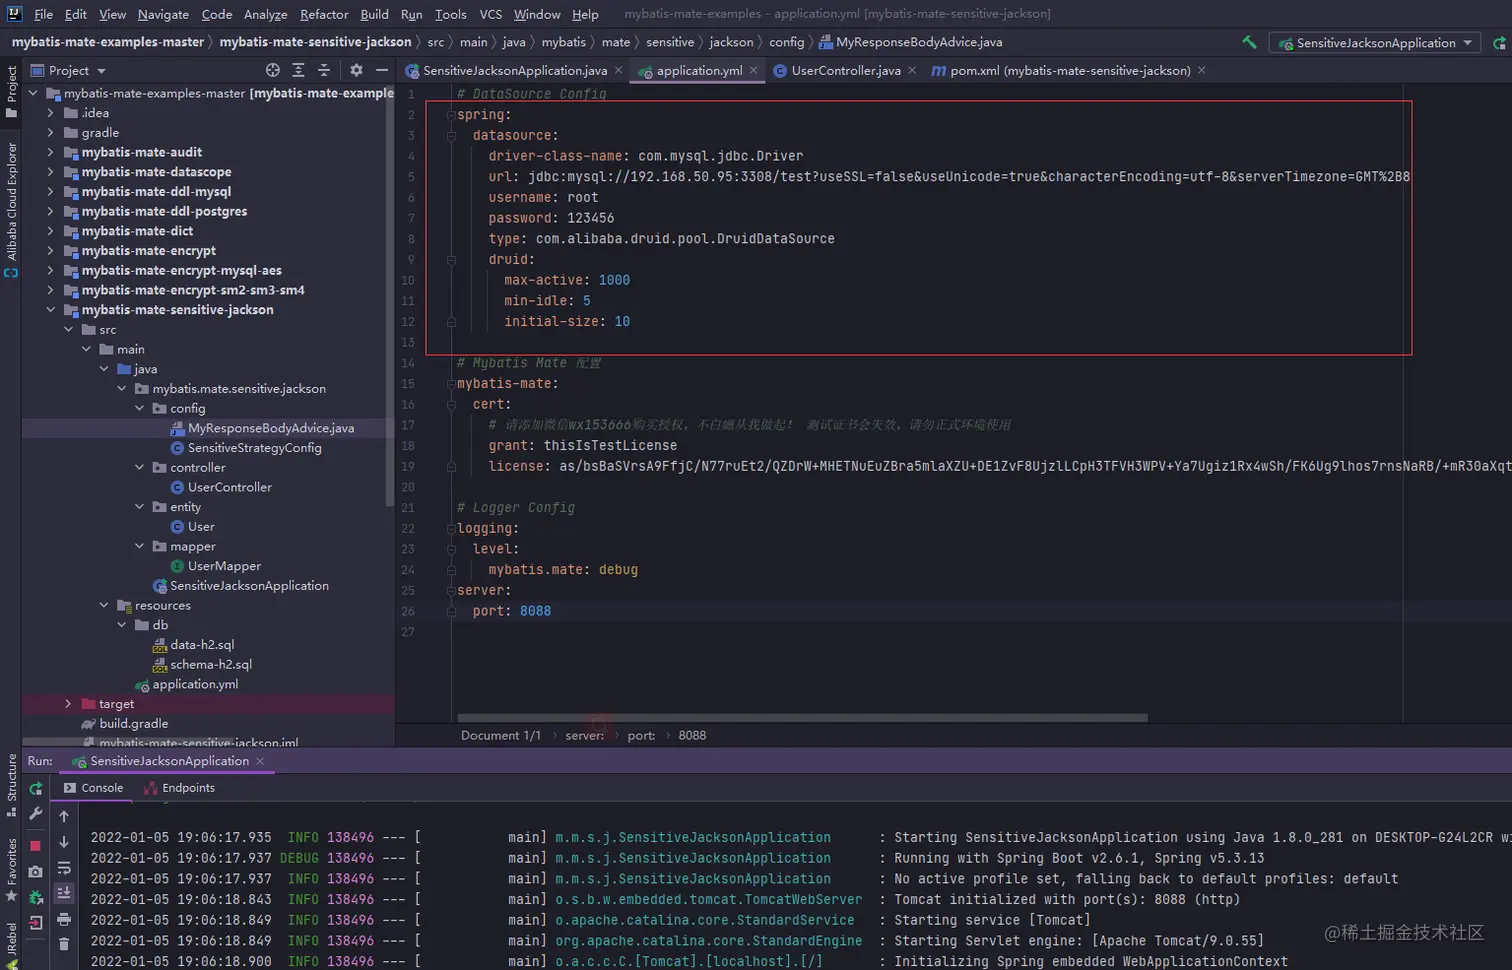Open the Project view selector dropdown
Viewport: 1512px width, 970px height.
point(68,71)
